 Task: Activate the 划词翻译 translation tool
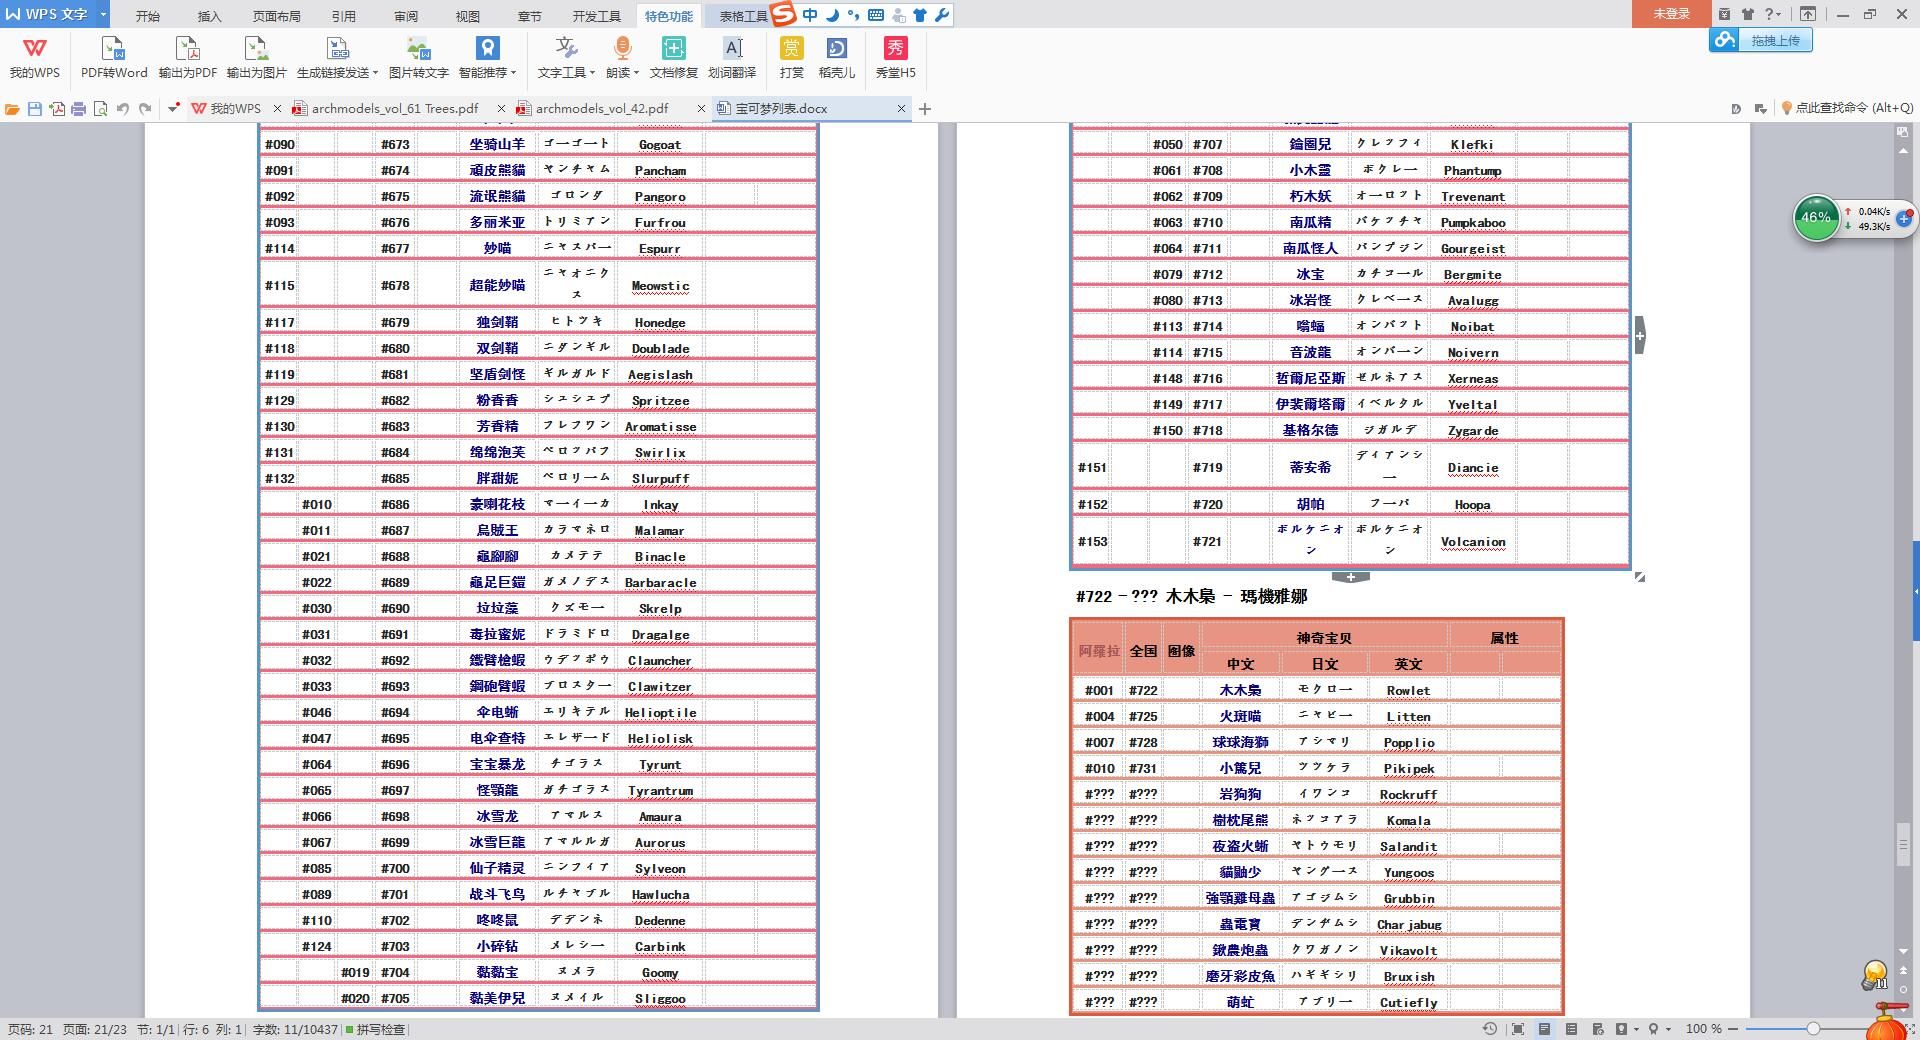click(732, 57)
